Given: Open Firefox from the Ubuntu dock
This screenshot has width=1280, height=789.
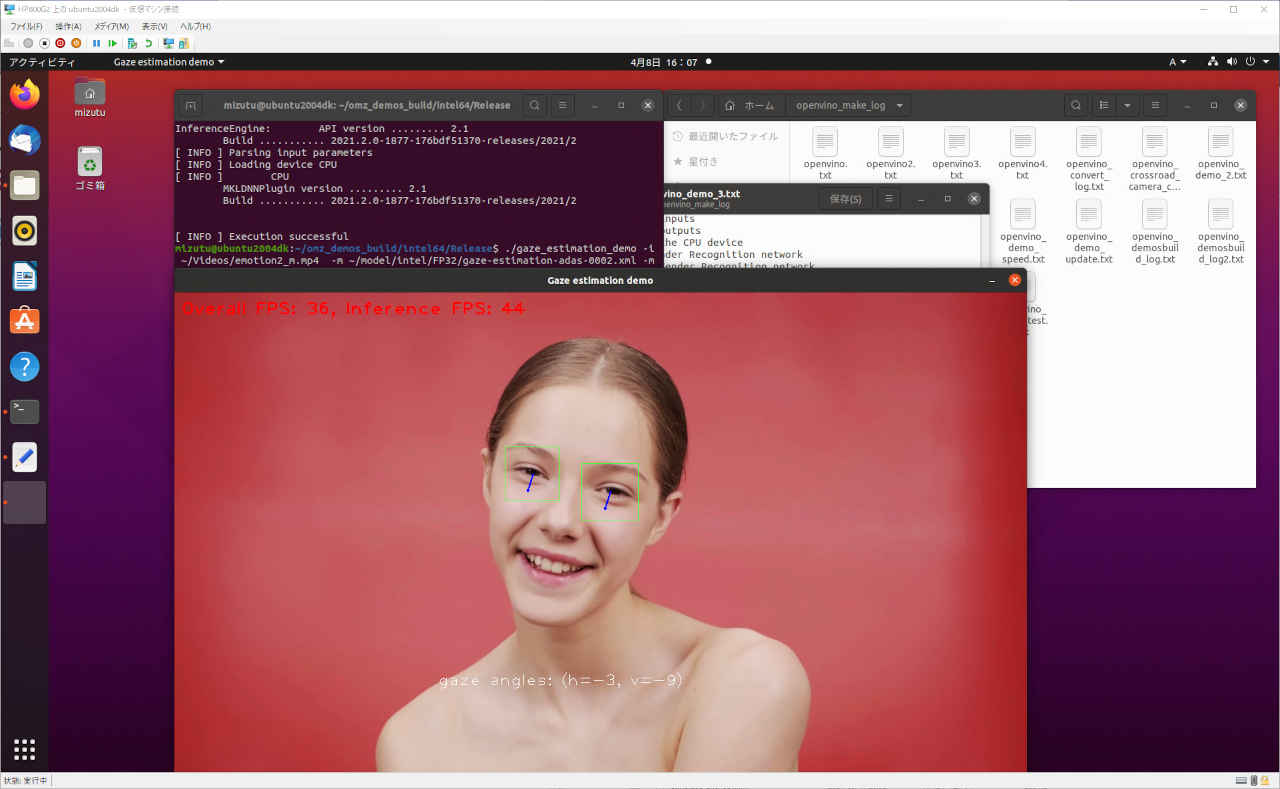Looking at the screenshot, I should pos(25,95).
